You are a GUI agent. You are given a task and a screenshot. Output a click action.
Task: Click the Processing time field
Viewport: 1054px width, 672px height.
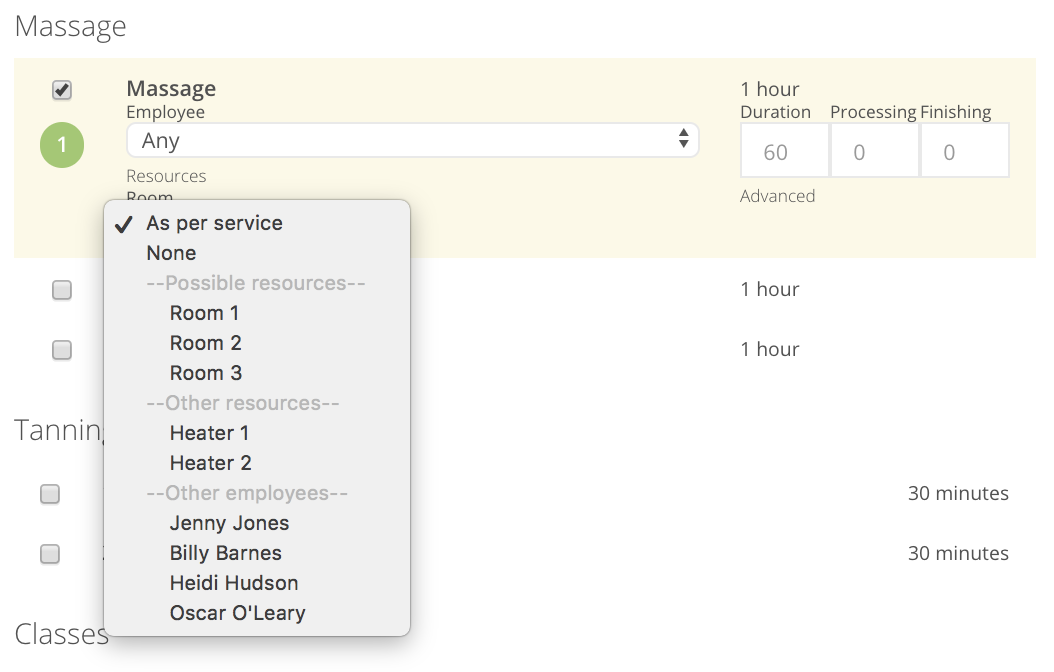(x=874, y=151)
